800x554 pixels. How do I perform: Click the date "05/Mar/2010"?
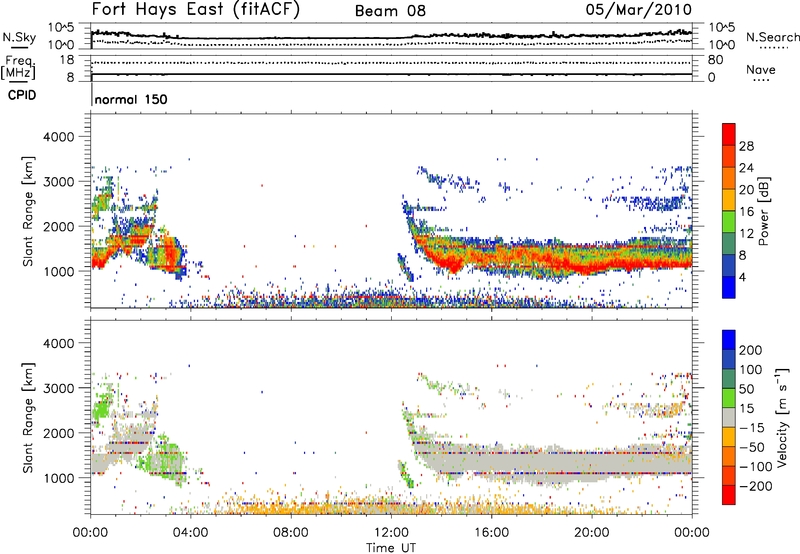[639, 10]
